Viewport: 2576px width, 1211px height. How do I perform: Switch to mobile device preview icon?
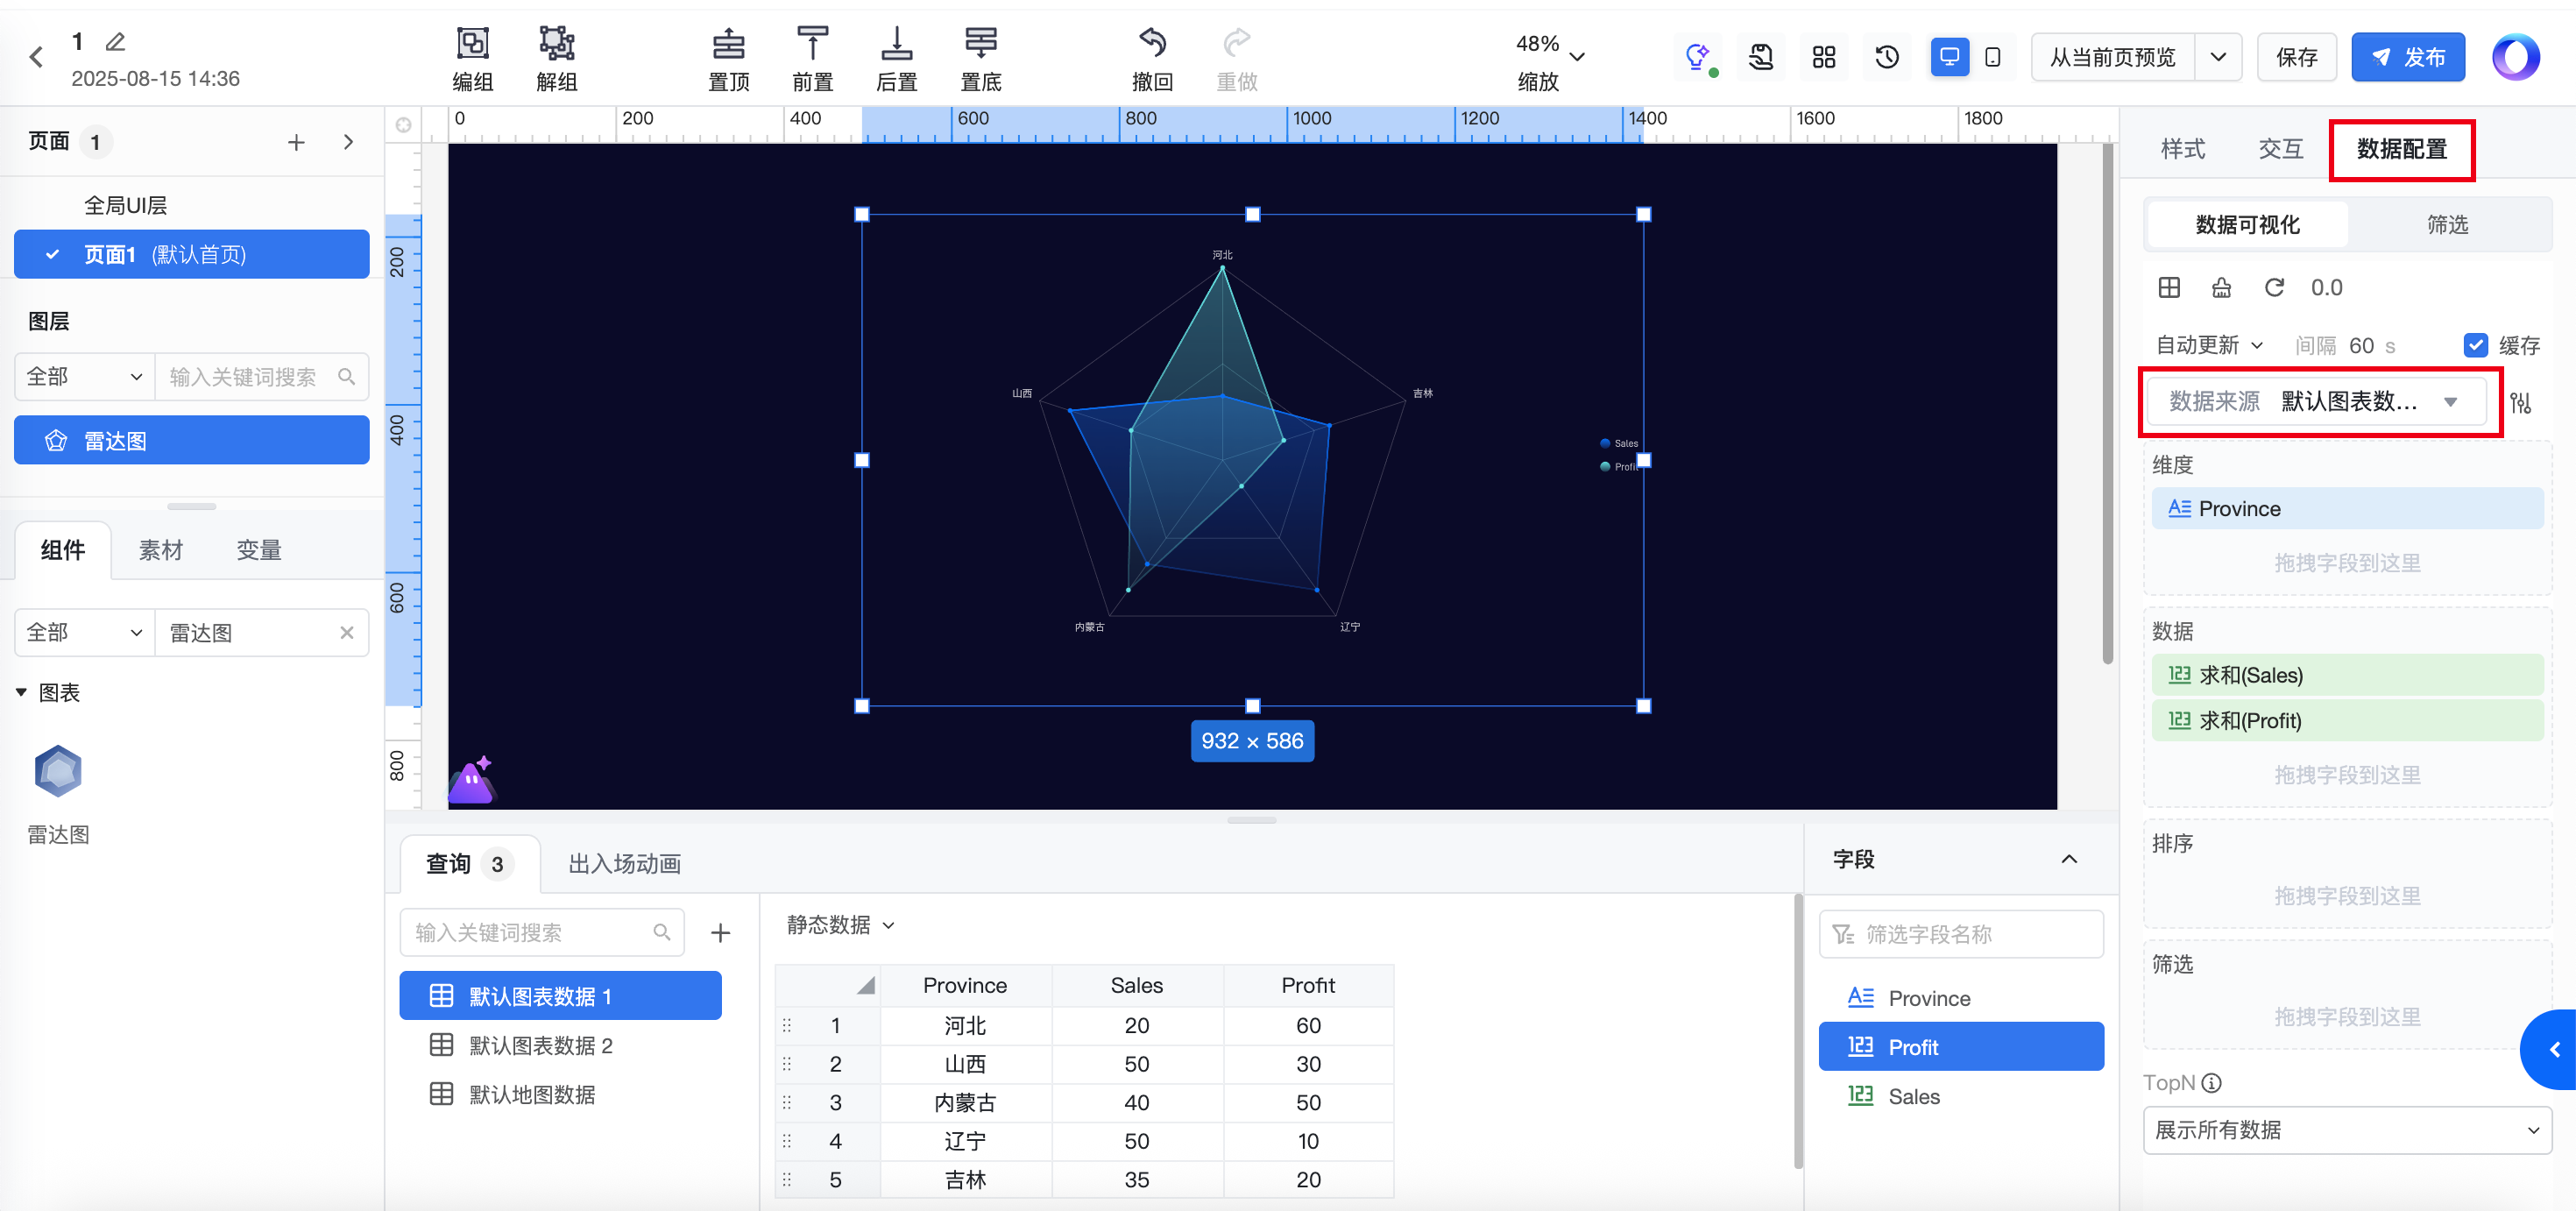pyautogui.click(x=1992, y=57)
